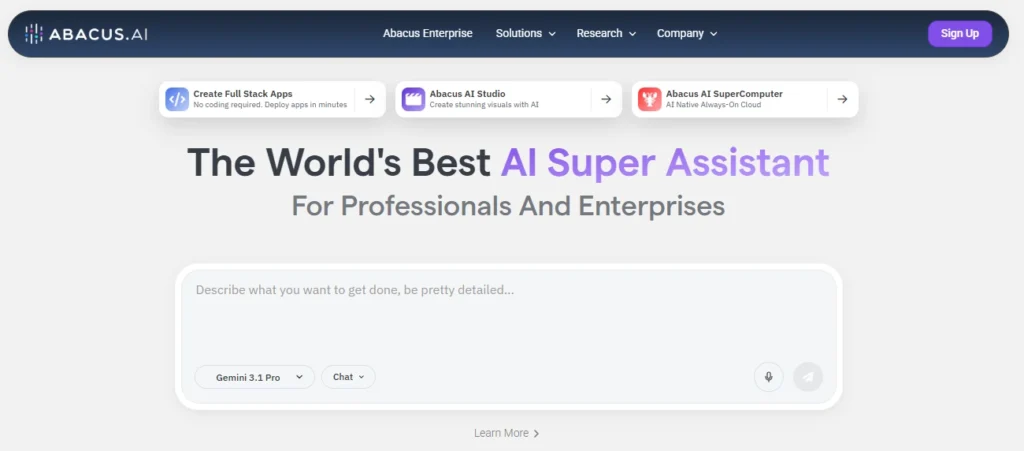Open the Abacus Enterprise page
The image size is (1024, 451).
428,33
